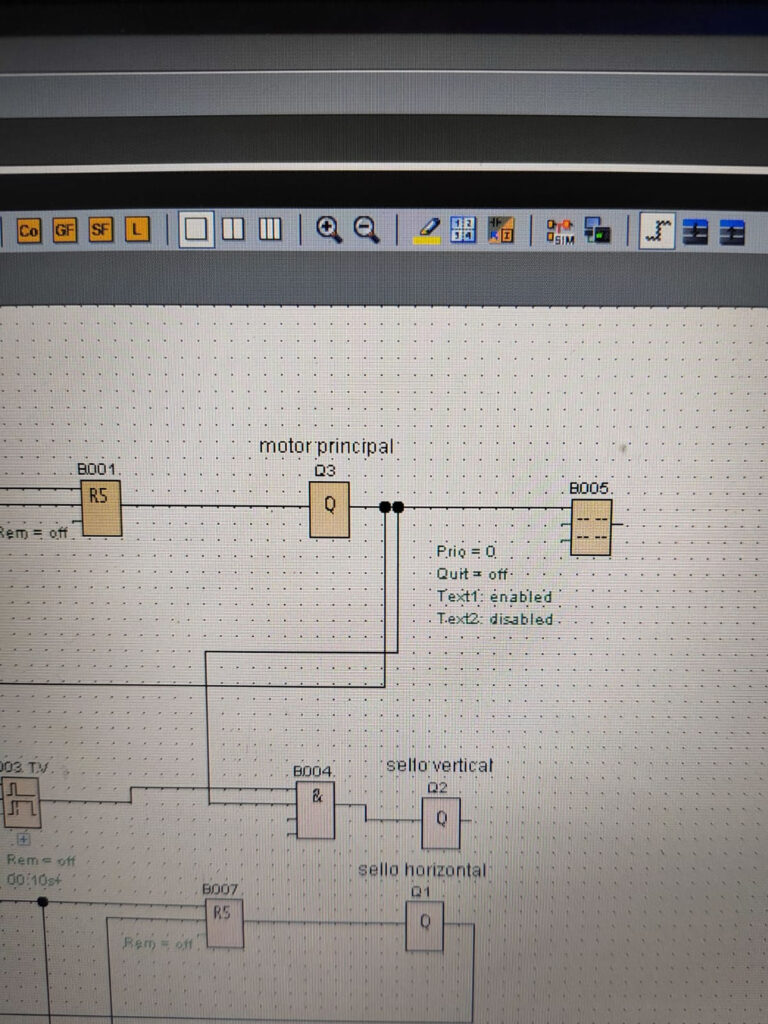The height and width of the screenshot is (1024, 768).
Task: Click the numbered grid toolbar icon
Action: [463, 230]
